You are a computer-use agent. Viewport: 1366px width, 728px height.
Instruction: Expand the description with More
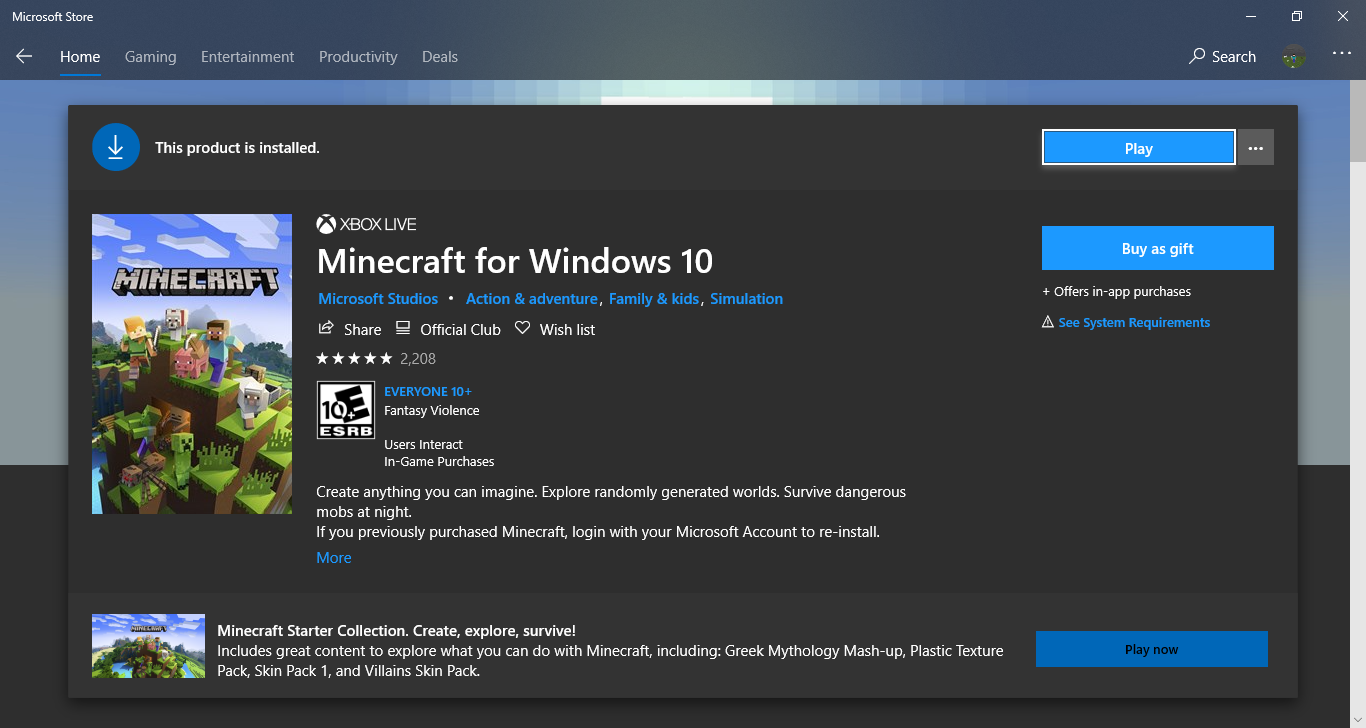click(x=334, y=558)
